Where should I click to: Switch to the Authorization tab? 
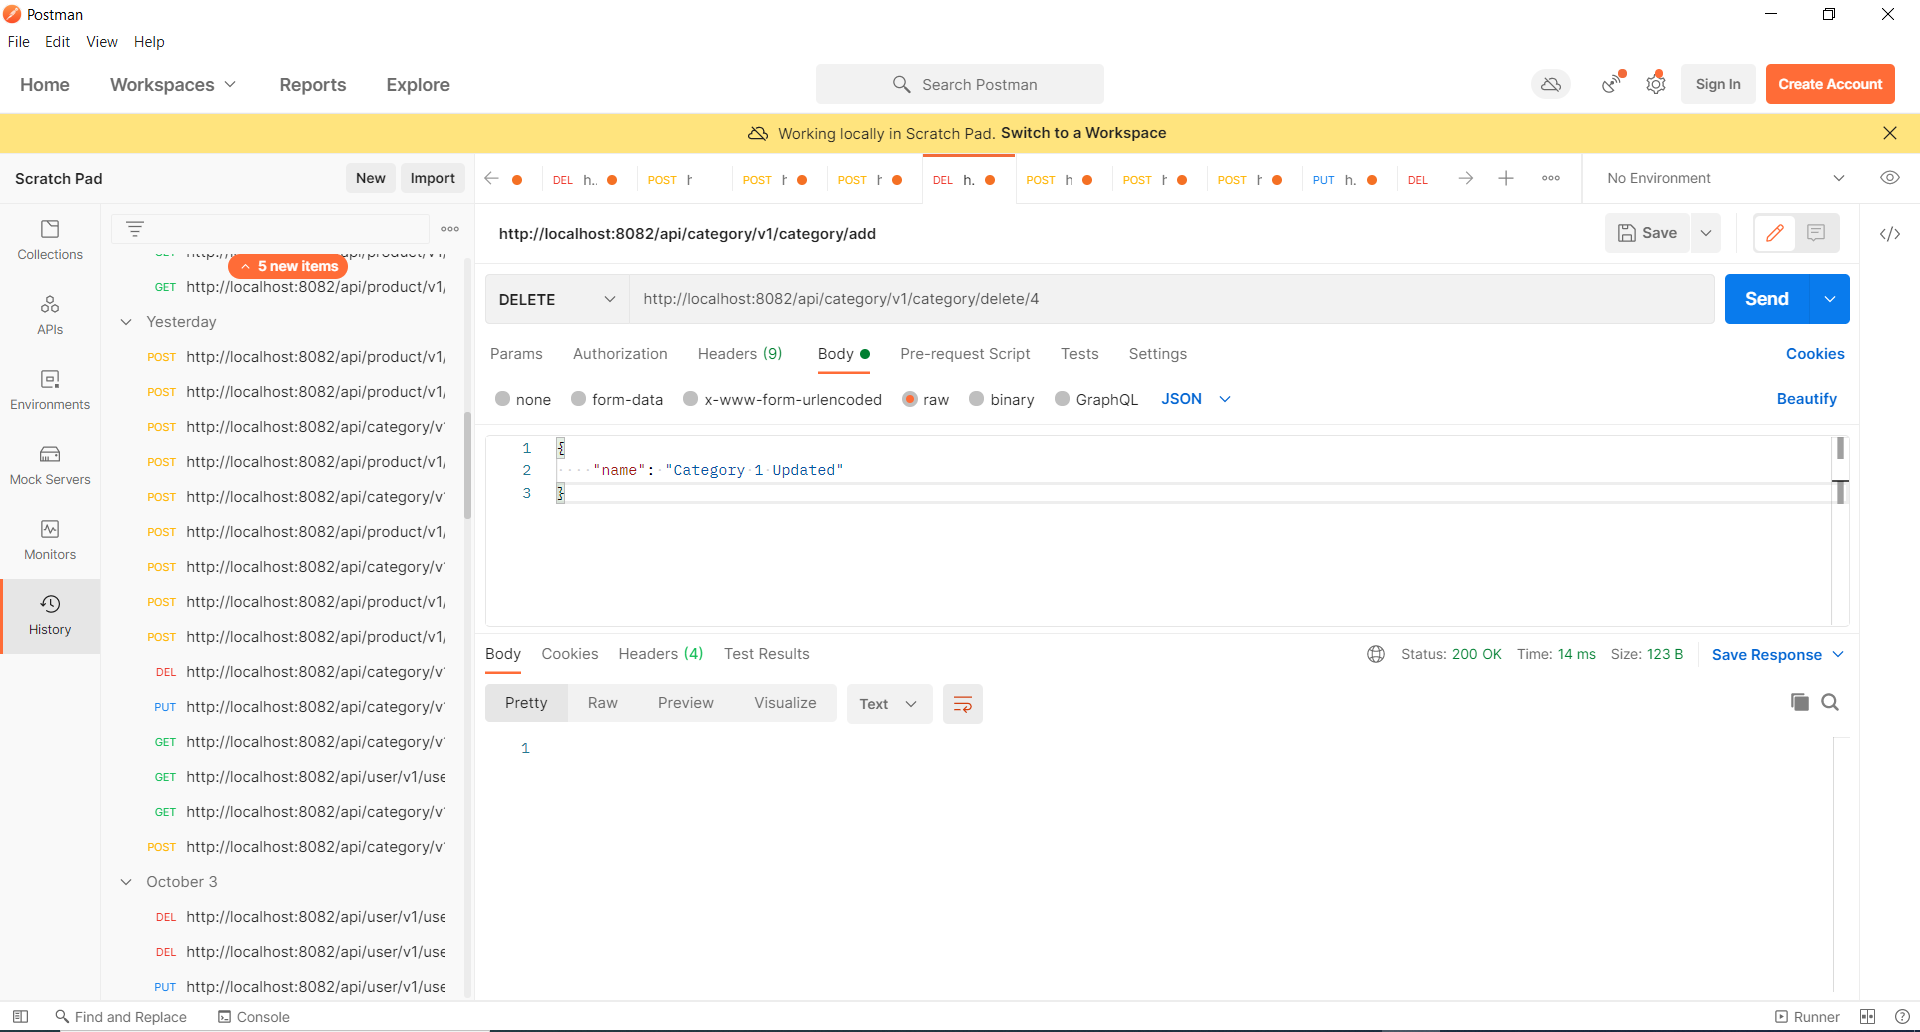tap(620, 354)
